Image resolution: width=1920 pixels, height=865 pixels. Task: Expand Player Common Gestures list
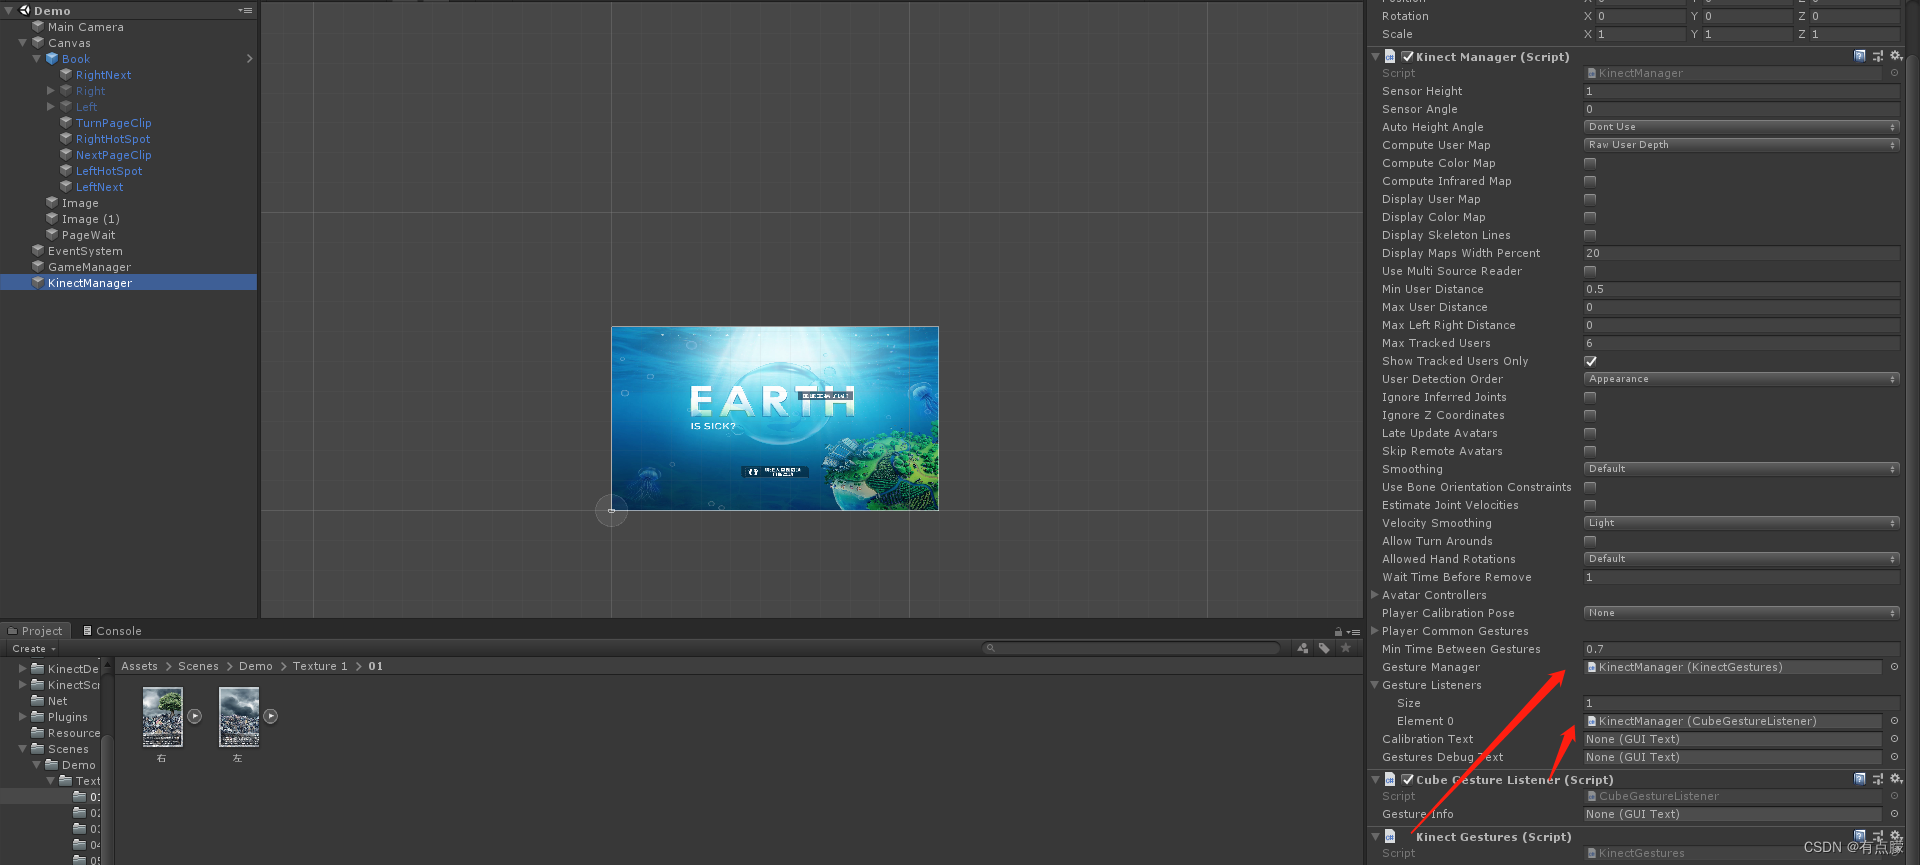[1375, 631]
